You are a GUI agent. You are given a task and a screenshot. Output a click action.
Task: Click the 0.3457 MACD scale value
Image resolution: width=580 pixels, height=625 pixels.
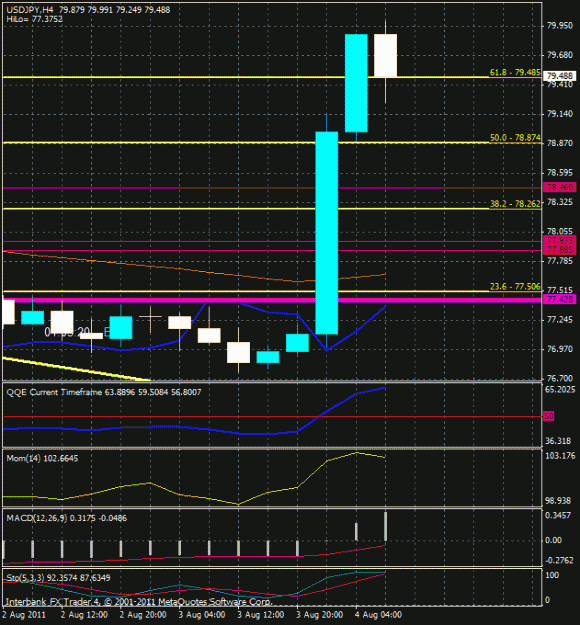coord(558,515)
